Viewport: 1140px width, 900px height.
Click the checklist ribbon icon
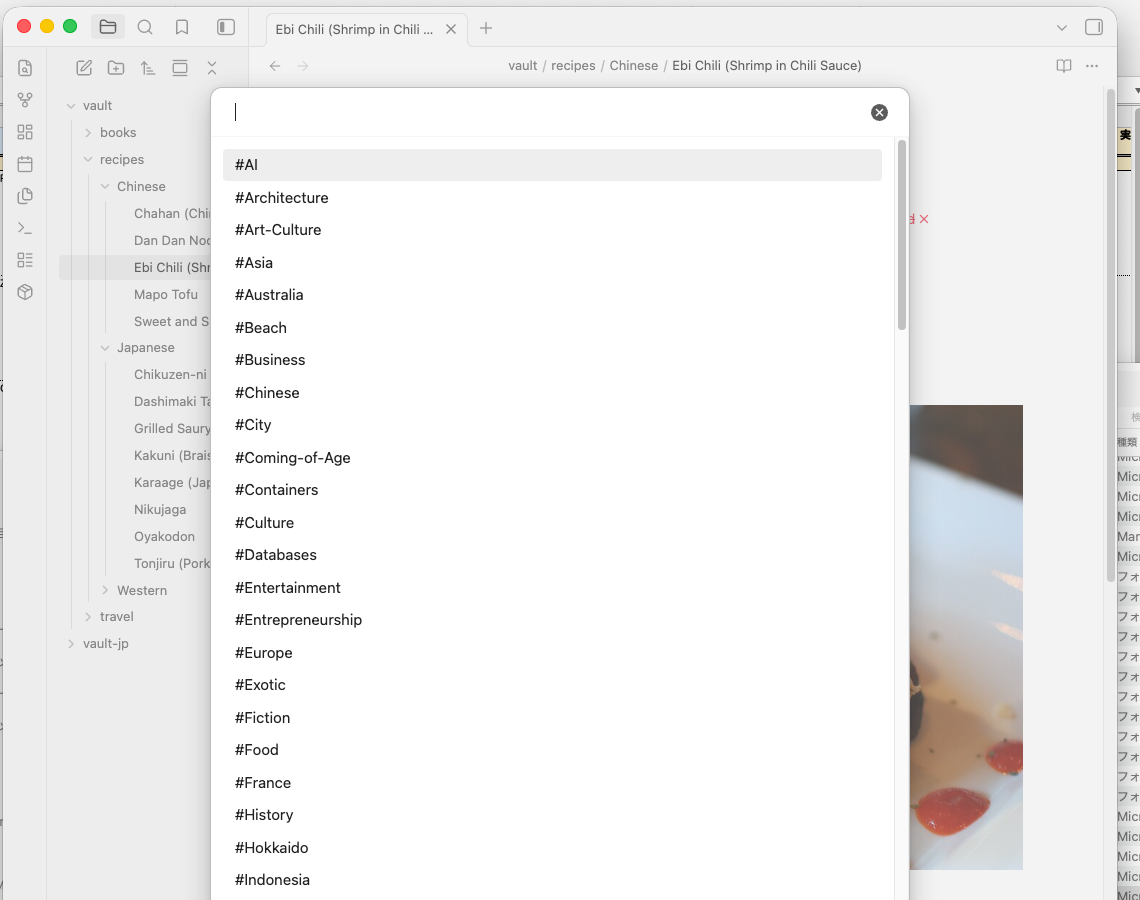(x=25, y=260)
